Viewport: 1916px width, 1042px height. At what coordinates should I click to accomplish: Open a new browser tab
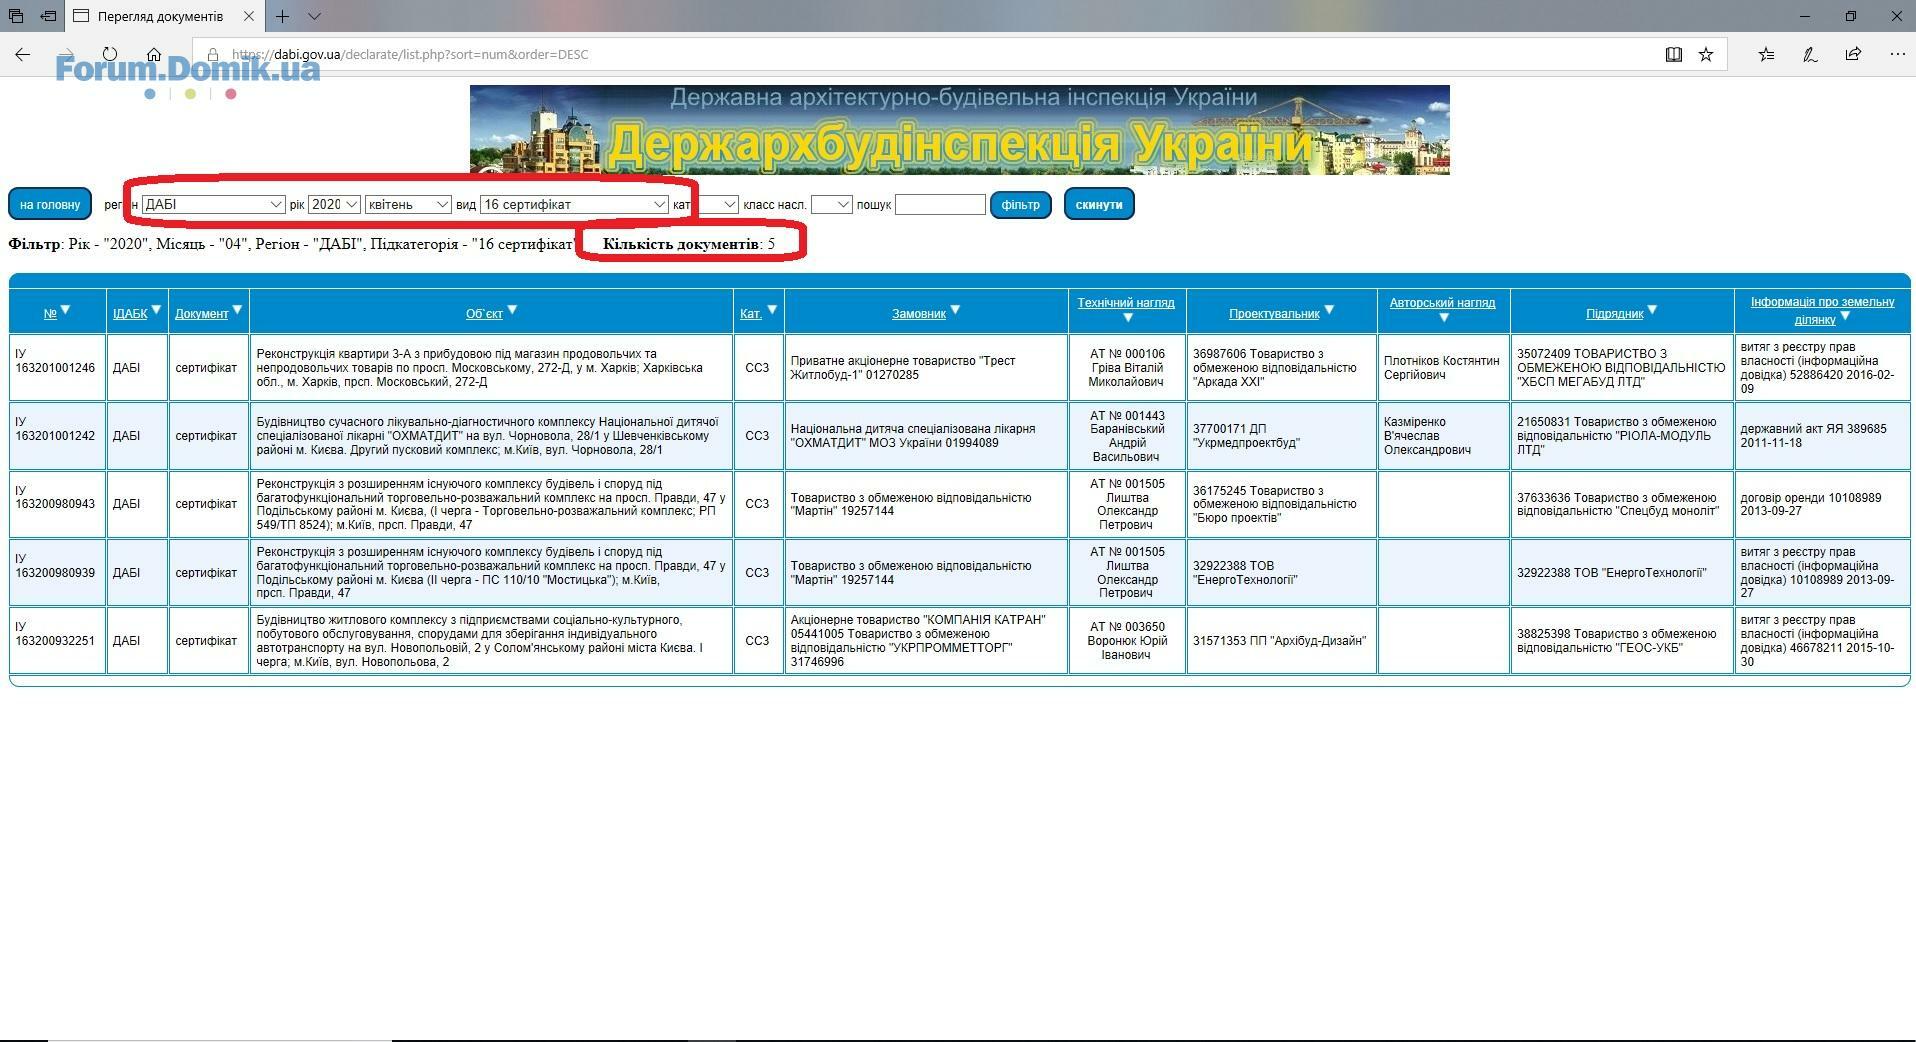point(283,16)
